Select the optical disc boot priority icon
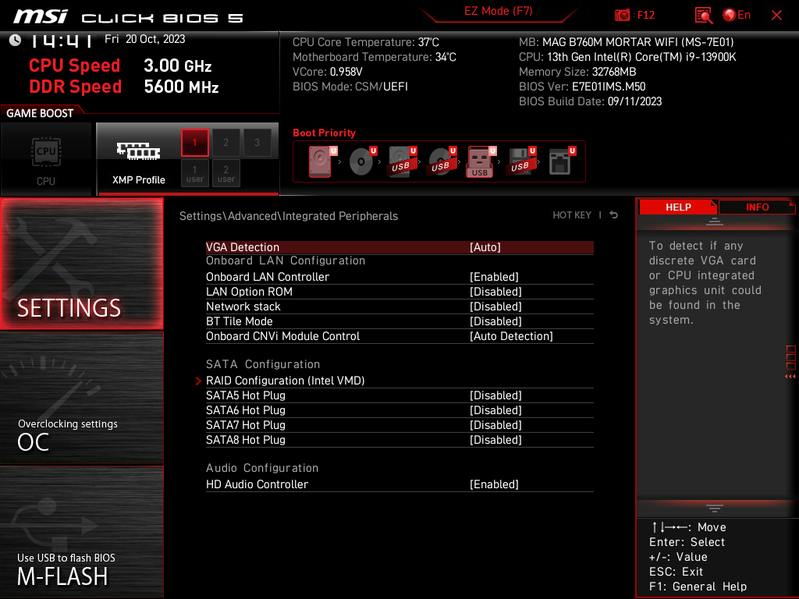799x599 pixels. point(362,162)
